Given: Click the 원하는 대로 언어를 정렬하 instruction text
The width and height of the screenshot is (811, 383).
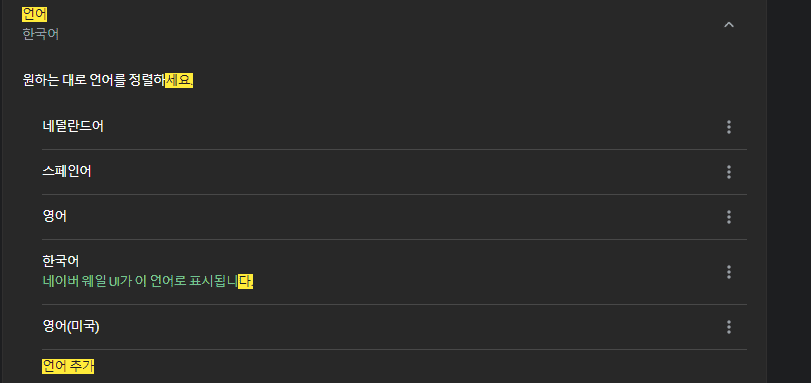Looking at the screenshot, I should 94,81.
